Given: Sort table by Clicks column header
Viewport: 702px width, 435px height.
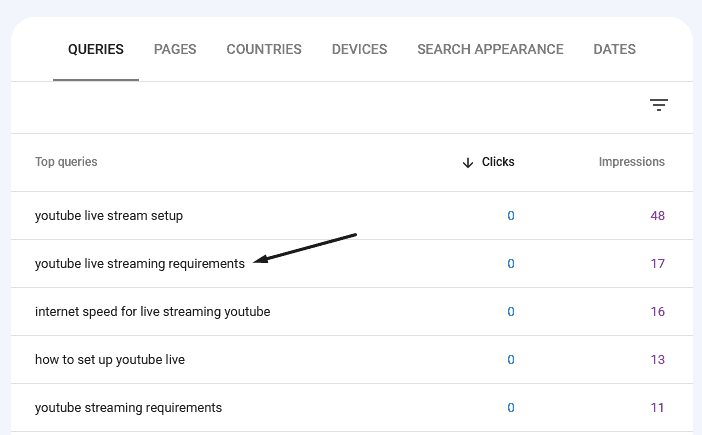Looking at the screenshot, I should pos(498,162).
